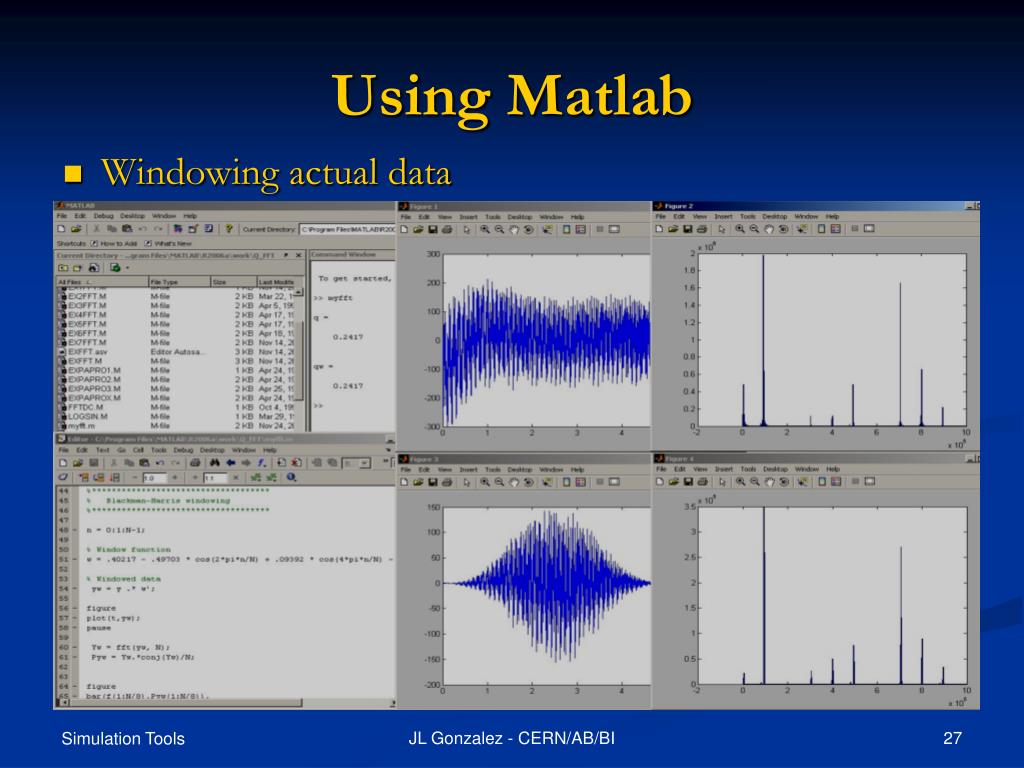Open Desktop menu in main MATLAB window
The image size is (1024, 768).
click(132, 216)
